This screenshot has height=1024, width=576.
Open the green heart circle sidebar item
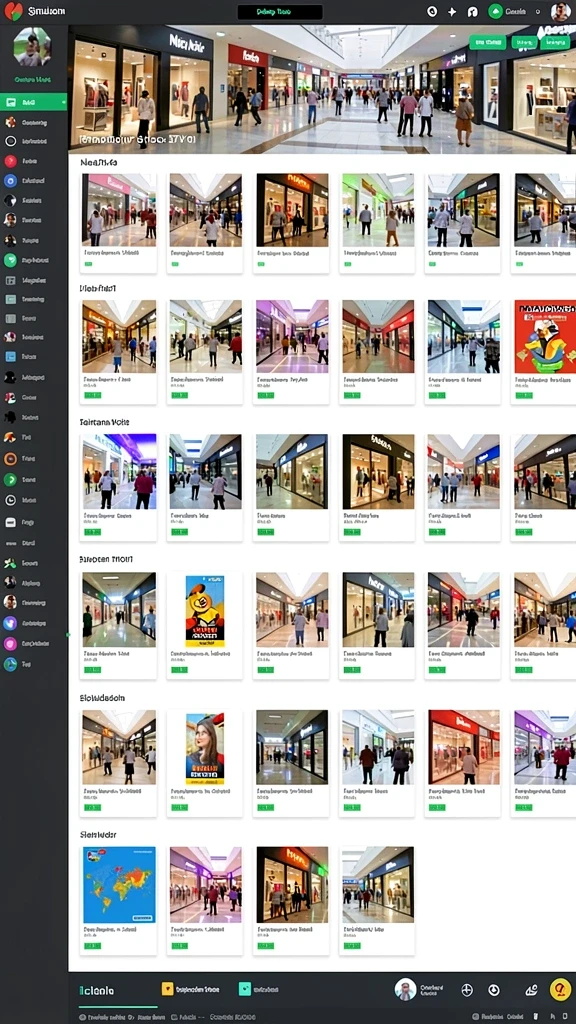[10, 260]
